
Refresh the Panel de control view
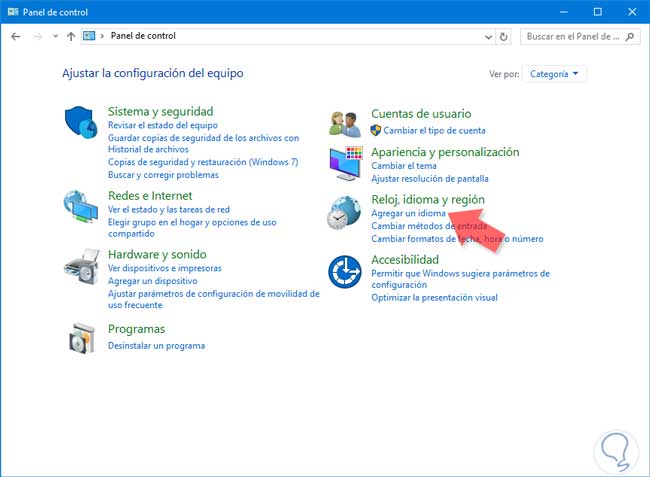coord(504,36)
